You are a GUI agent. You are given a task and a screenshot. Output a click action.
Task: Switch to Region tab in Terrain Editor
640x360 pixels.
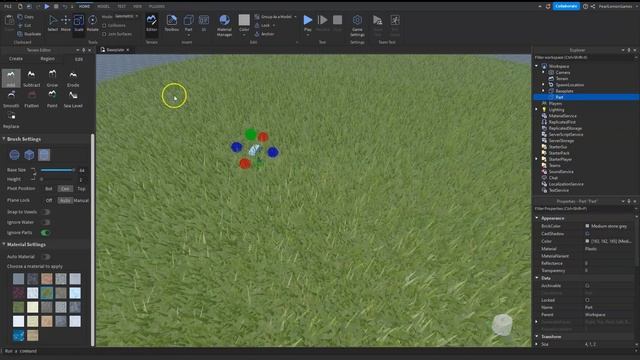pyautogui.click(x=47, y=59)
